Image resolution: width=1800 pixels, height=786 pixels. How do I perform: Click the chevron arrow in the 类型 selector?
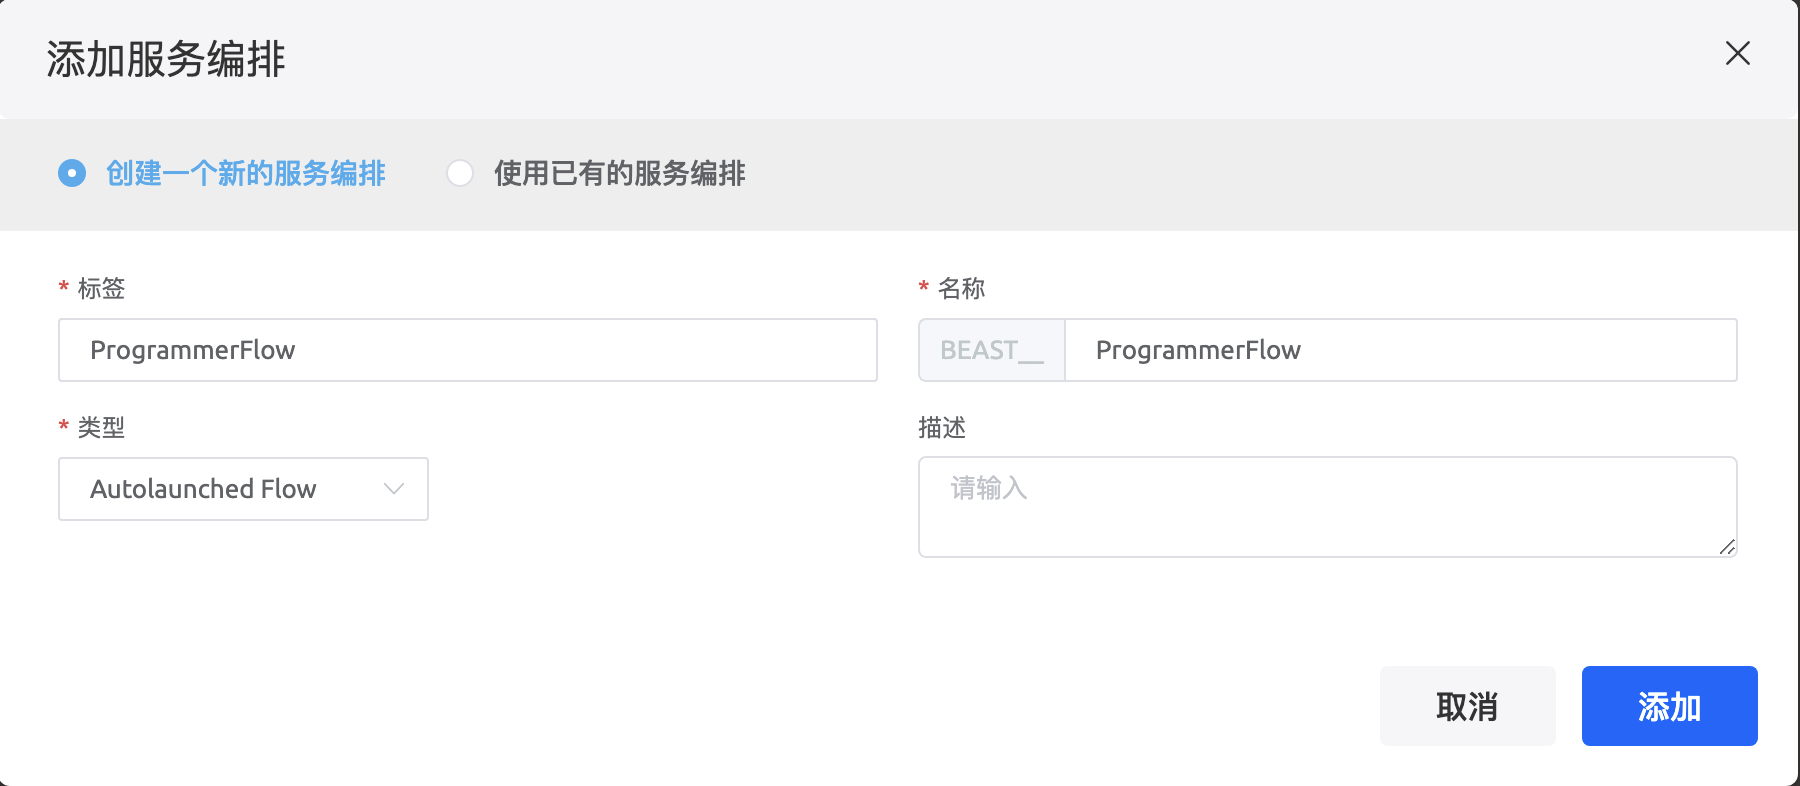(x=394, y=489)
